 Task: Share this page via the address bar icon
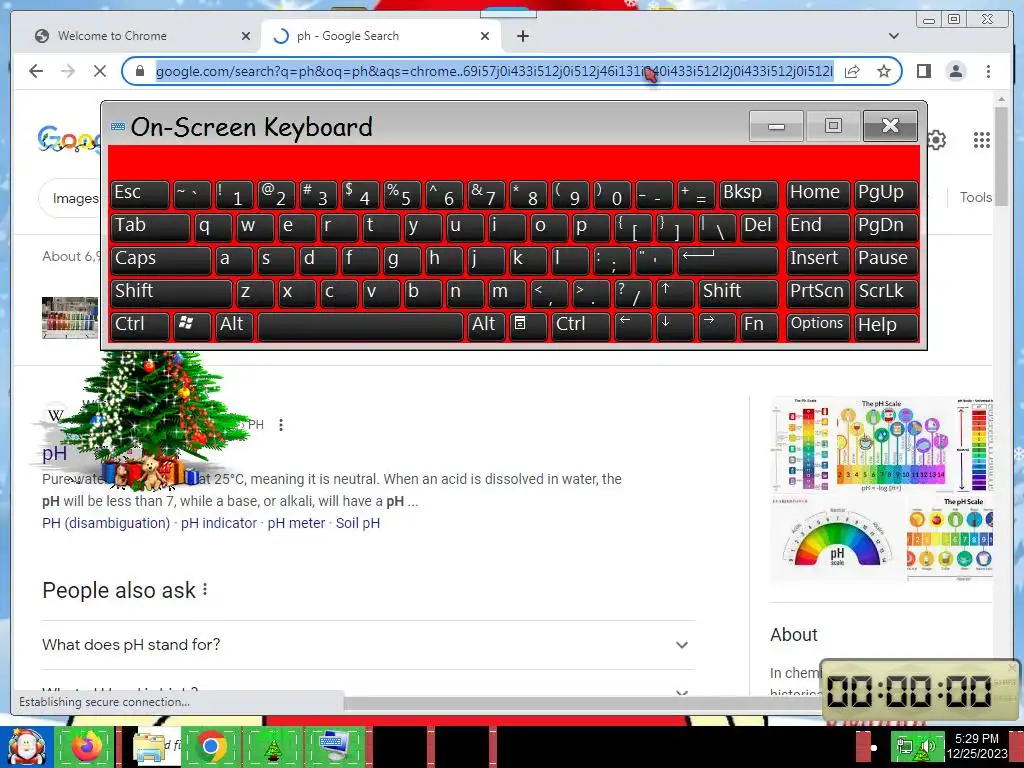click(852, 71)
